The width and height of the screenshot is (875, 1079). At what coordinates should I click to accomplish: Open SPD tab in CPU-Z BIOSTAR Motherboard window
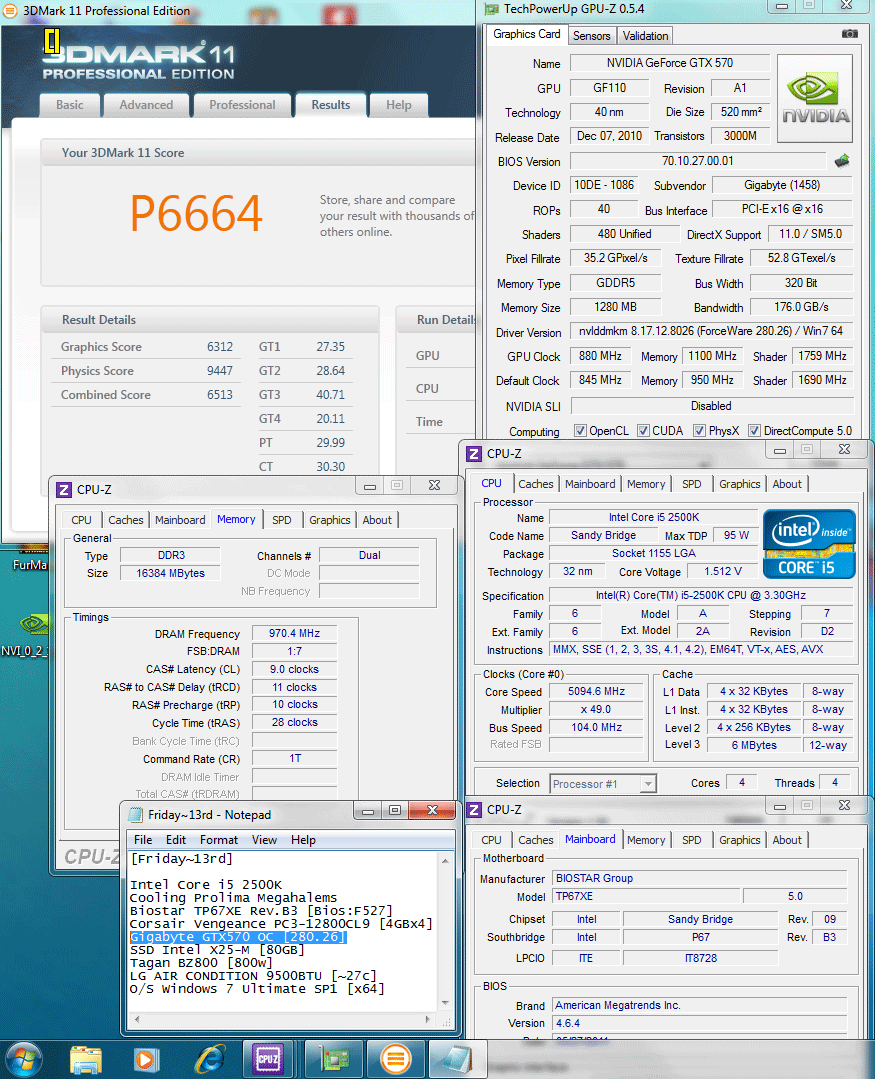(x=691, y=840)
